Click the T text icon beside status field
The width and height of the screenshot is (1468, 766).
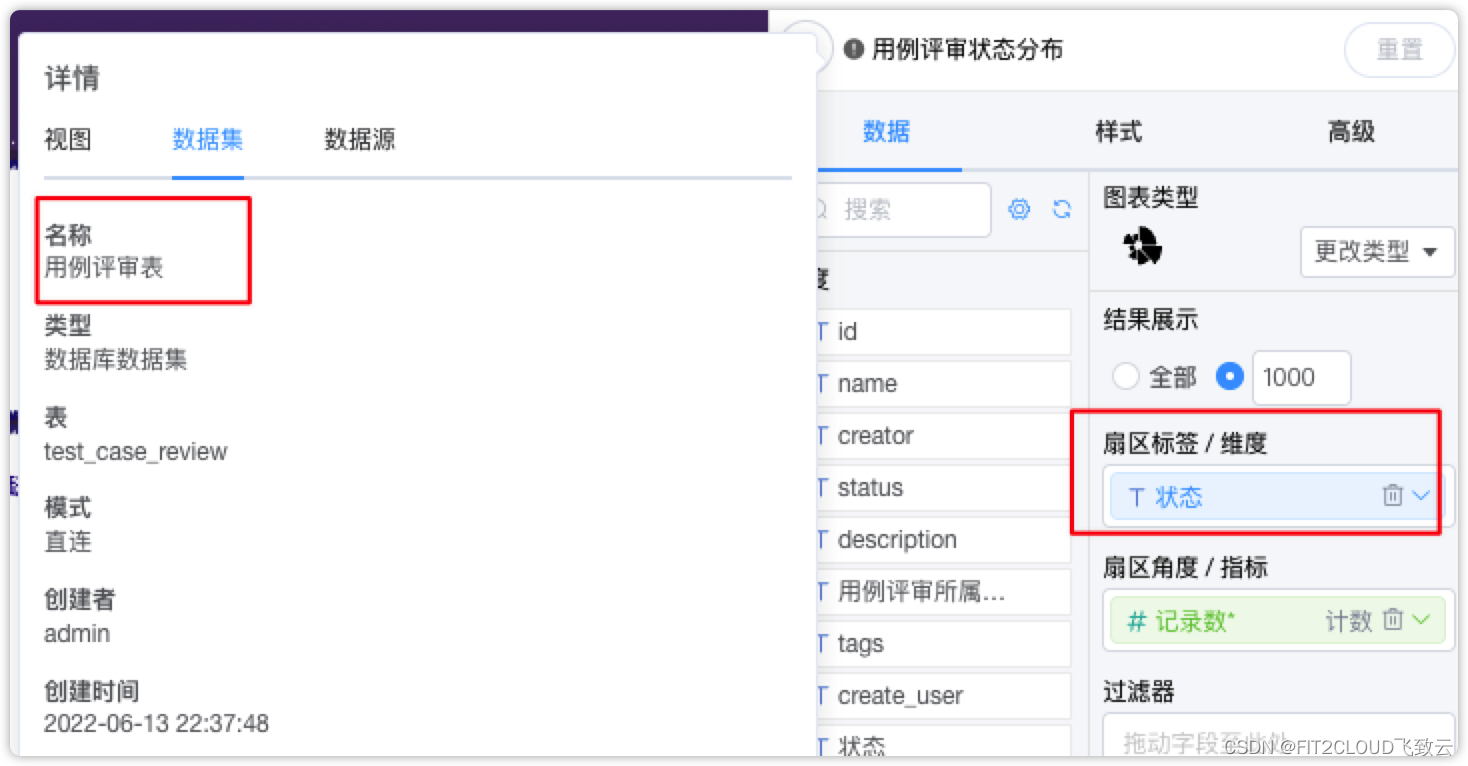click(822, 488)
